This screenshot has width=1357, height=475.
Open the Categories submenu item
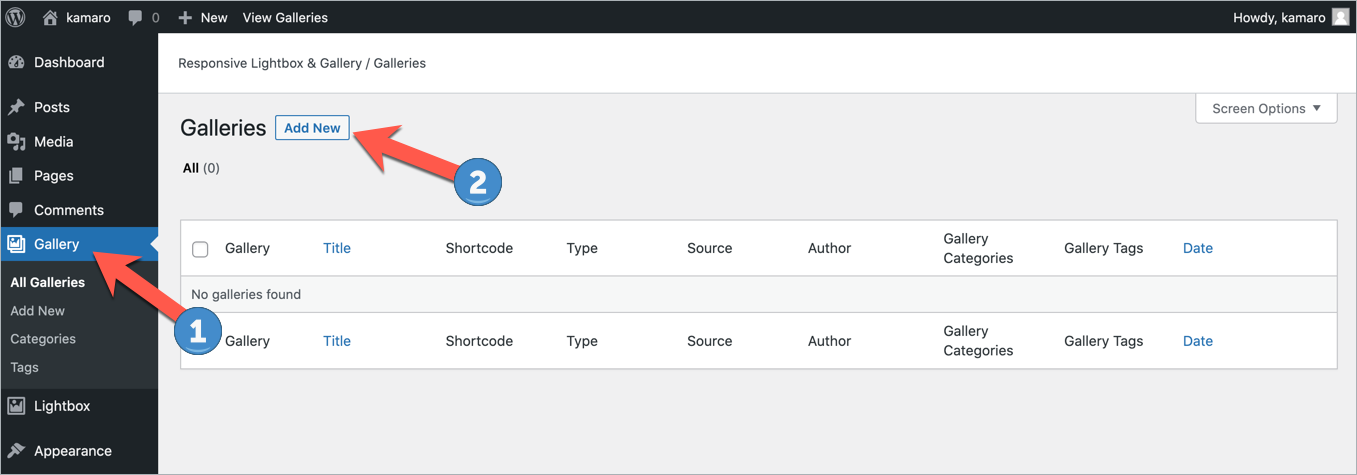(43, 339)
